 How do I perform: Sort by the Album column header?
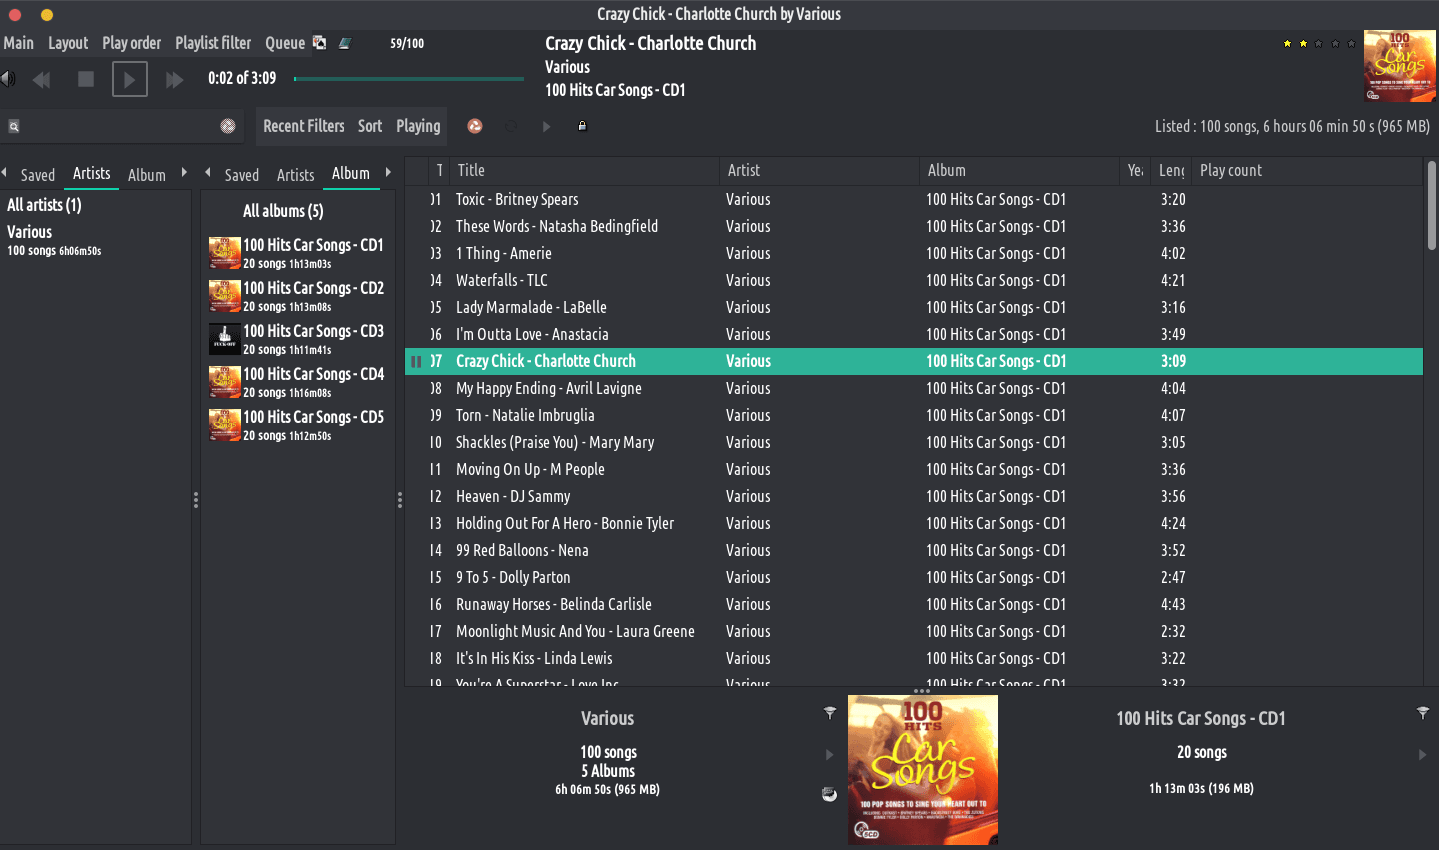click(1018, 171)
